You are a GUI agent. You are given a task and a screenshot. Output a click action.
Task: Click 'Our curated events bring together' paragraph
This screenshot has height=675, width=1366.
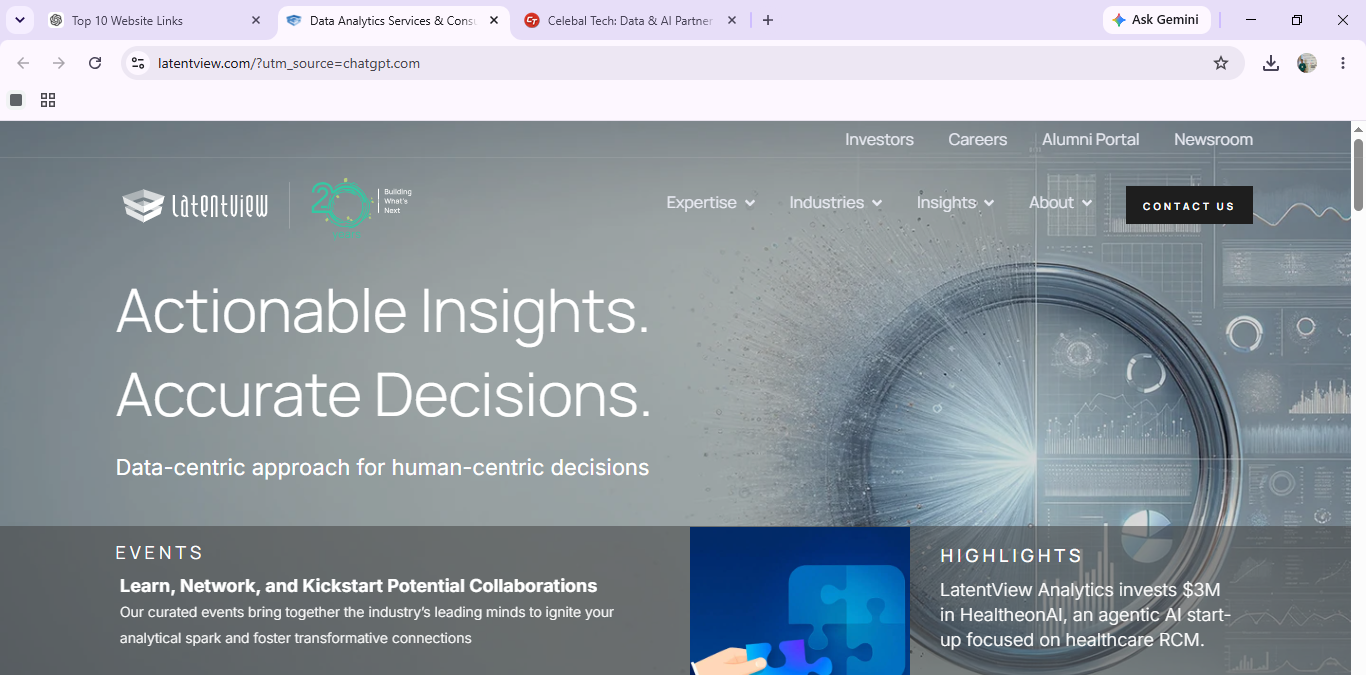(x=367, y=625)
